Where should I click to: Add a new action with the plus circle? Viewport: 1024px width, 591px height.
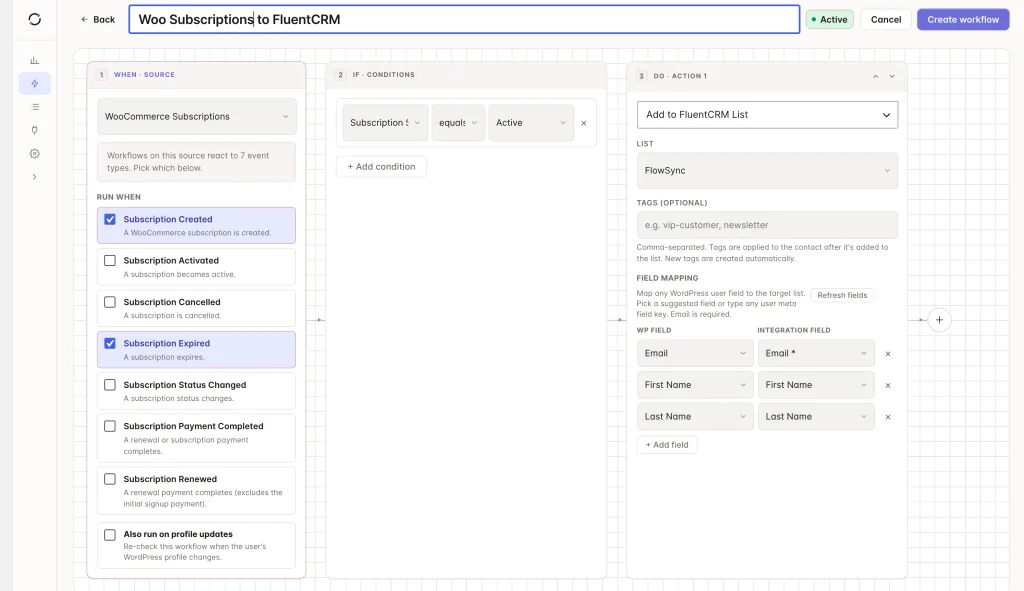tap(939, 320)
